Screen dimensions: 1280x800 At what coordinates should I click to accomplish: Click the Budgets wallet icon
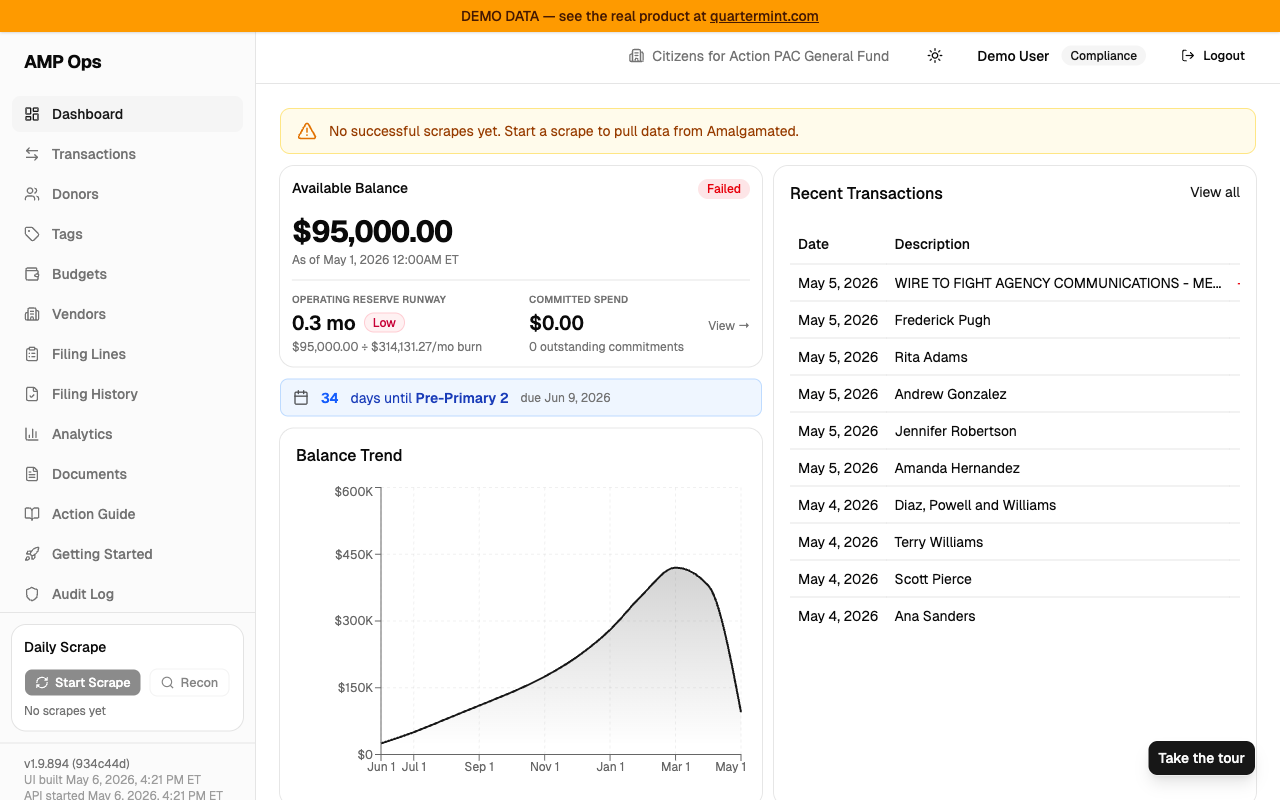(x=32, y=274)
